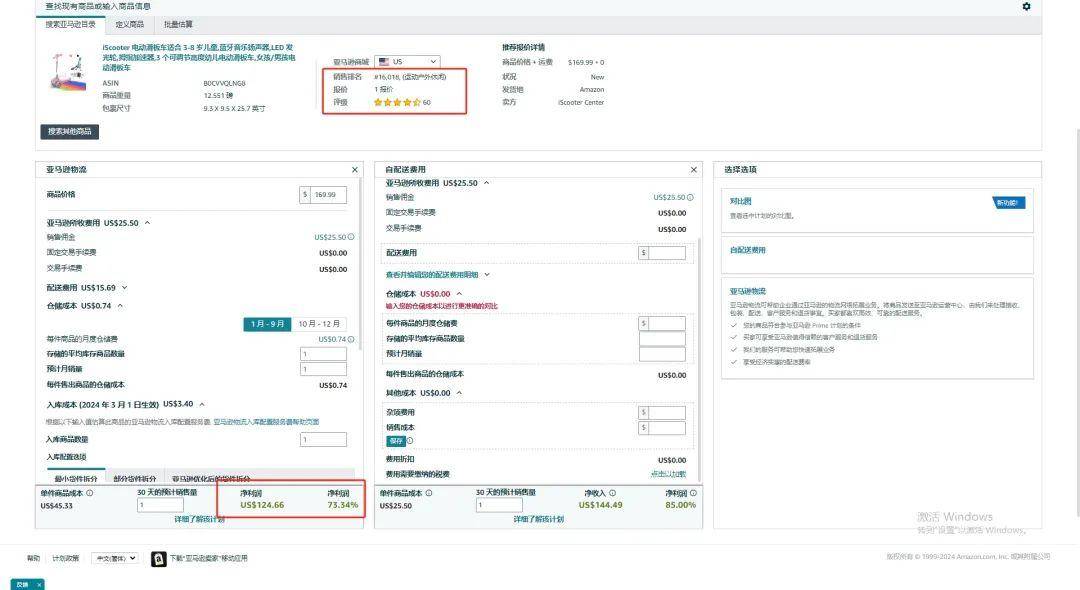1080x590 pixels.
Task: Click the checkmark beside Prime eligibility line
Action: tap(734, 325)
